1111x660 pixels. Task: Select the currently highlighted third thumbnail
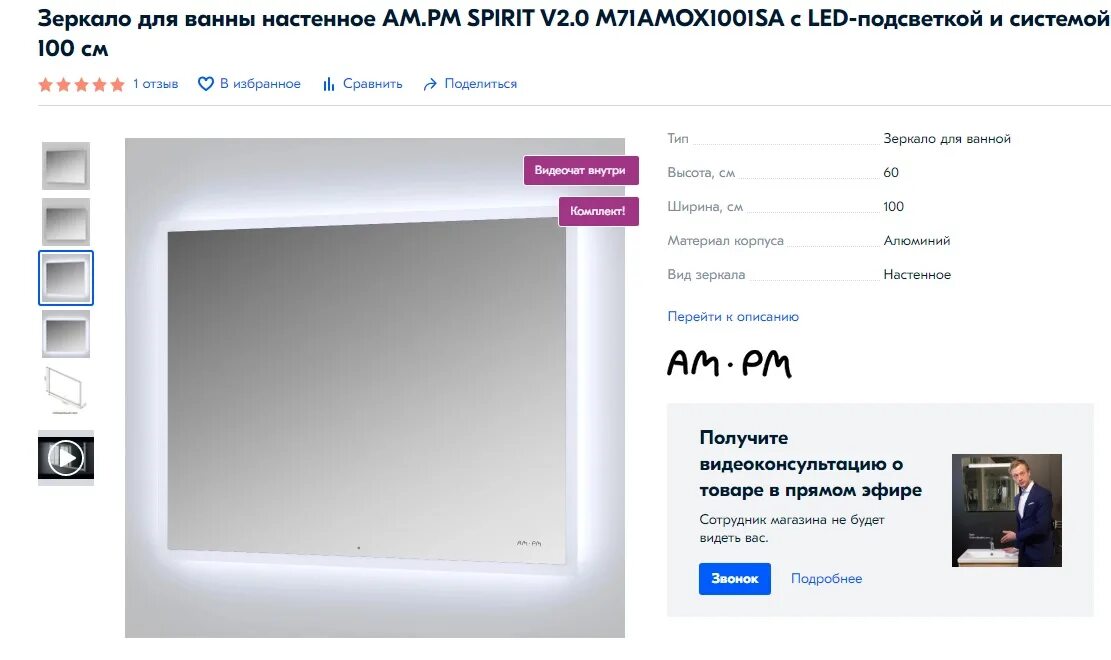click(66, 278)
